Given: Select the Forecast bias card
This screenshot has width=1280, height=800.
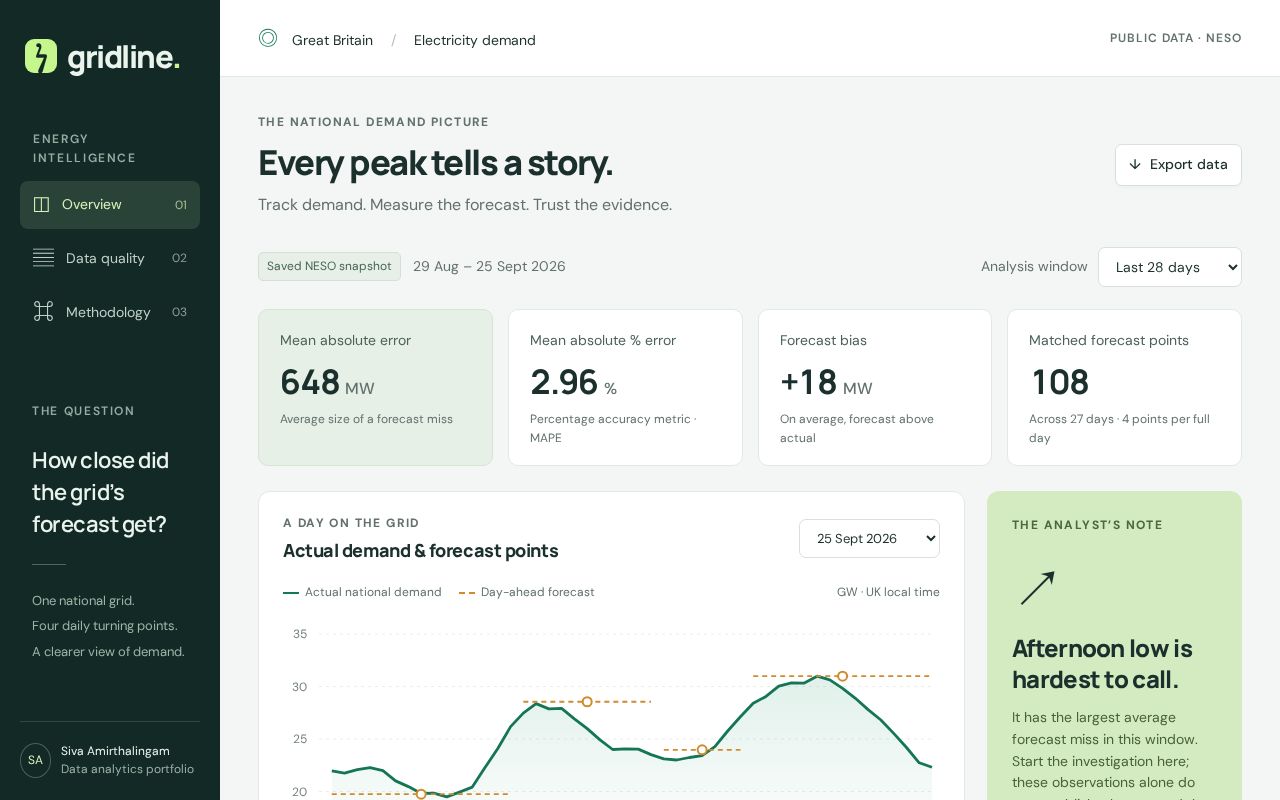Looking at the screenshot, I should click(875, 387).
